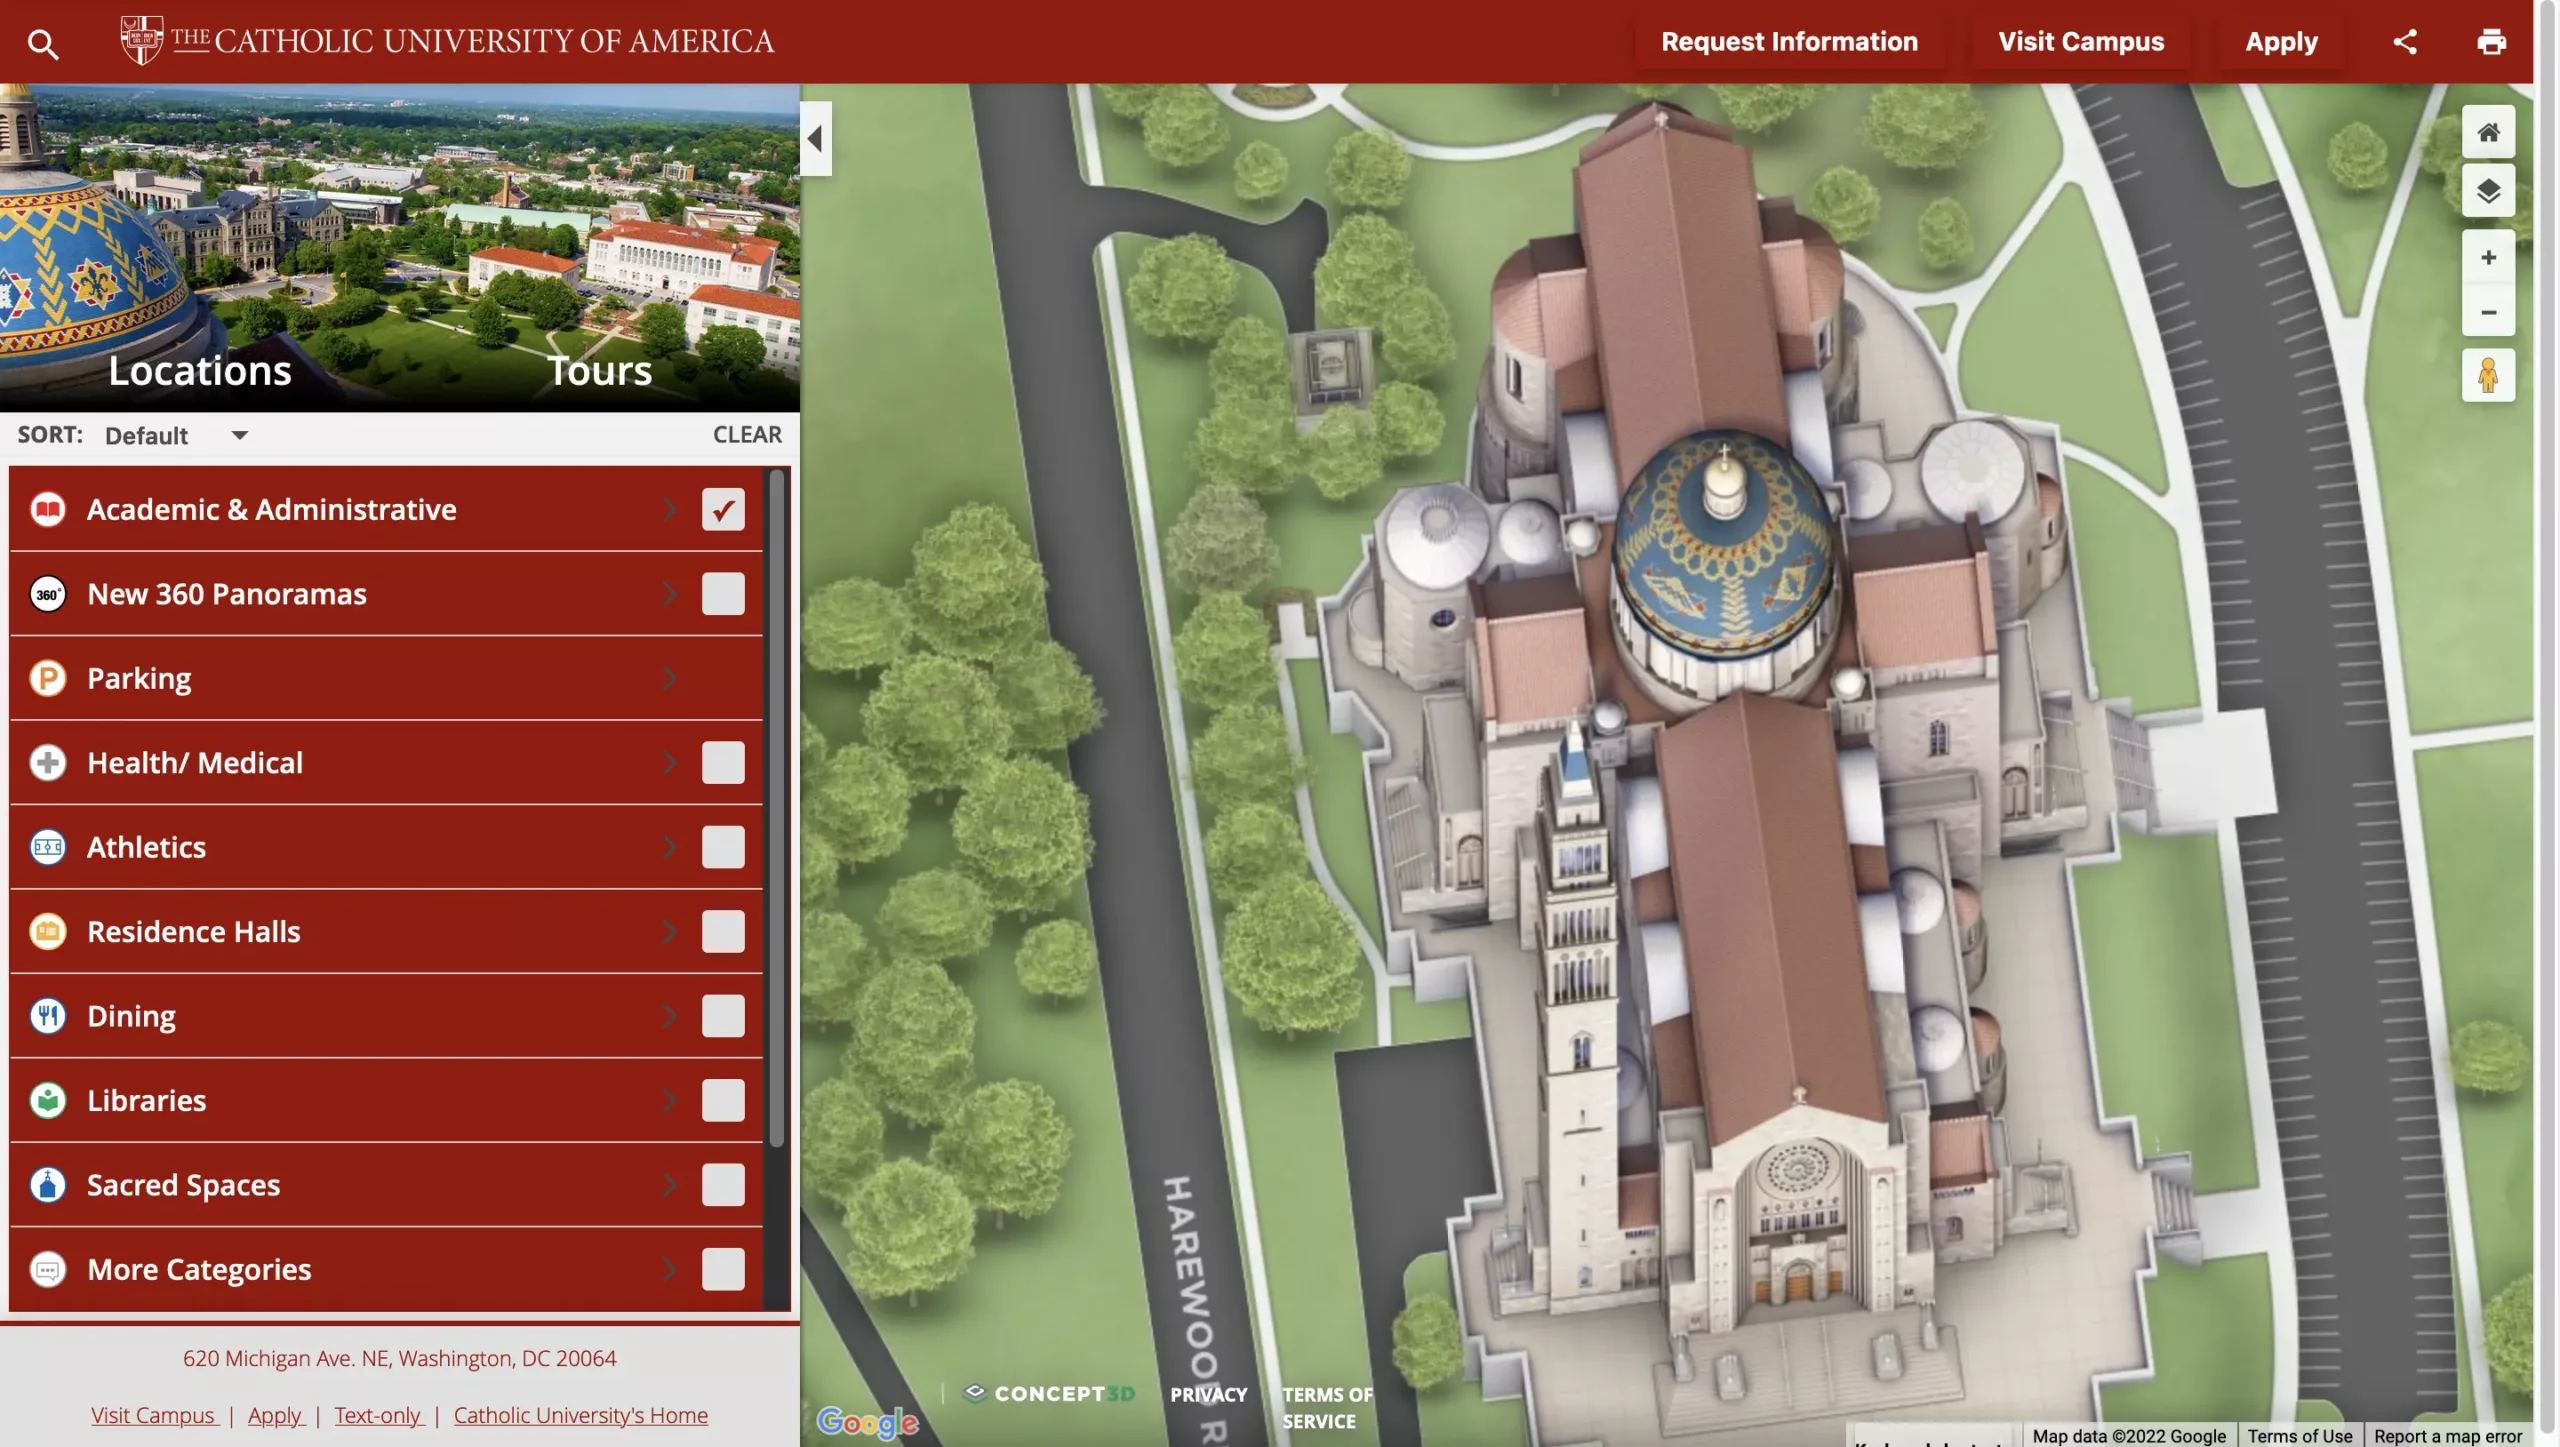Screen dimensions: 2560x1447
Task: Expand New 360 Panoramas chevron
Action: pyautogui.click(x=669, y=594)
